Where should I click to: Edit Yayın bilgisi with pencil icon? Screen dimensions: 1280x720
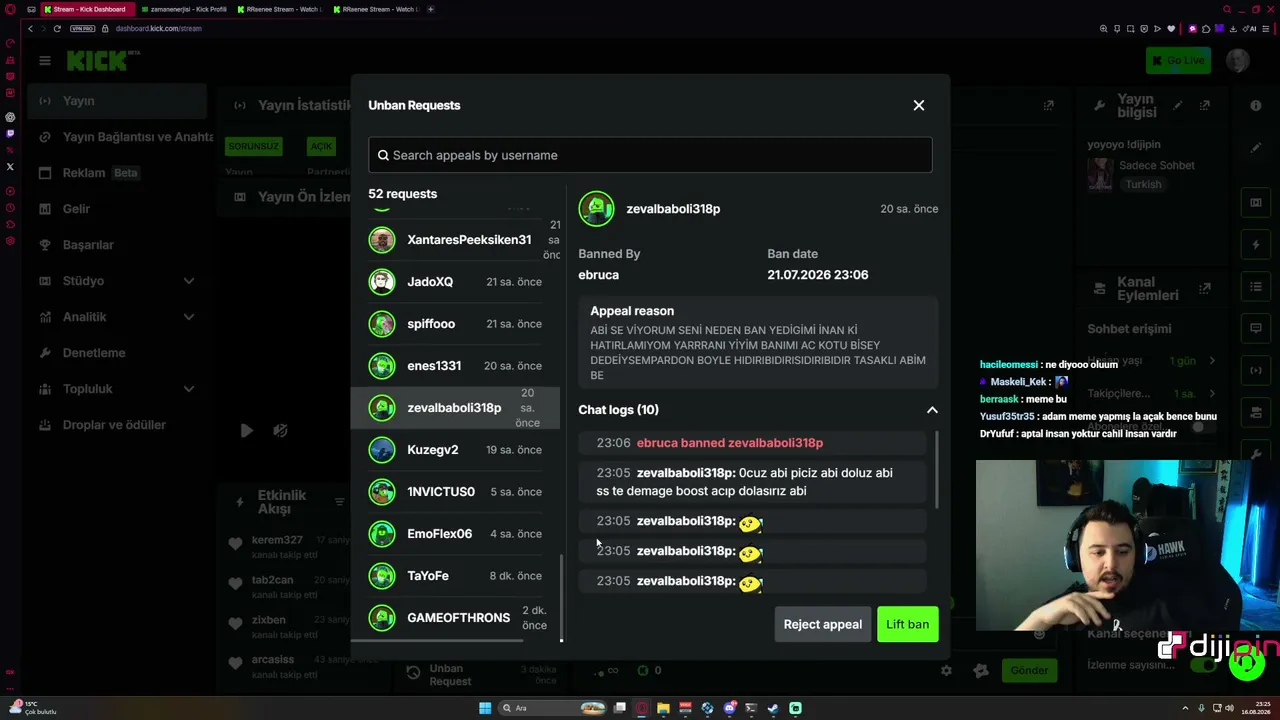[1178, 105]
